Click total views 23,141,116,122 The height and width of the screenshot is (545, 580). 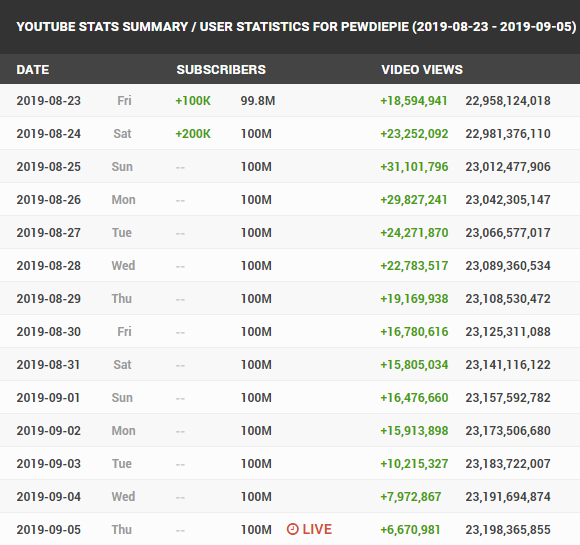(x=508, y=364)
